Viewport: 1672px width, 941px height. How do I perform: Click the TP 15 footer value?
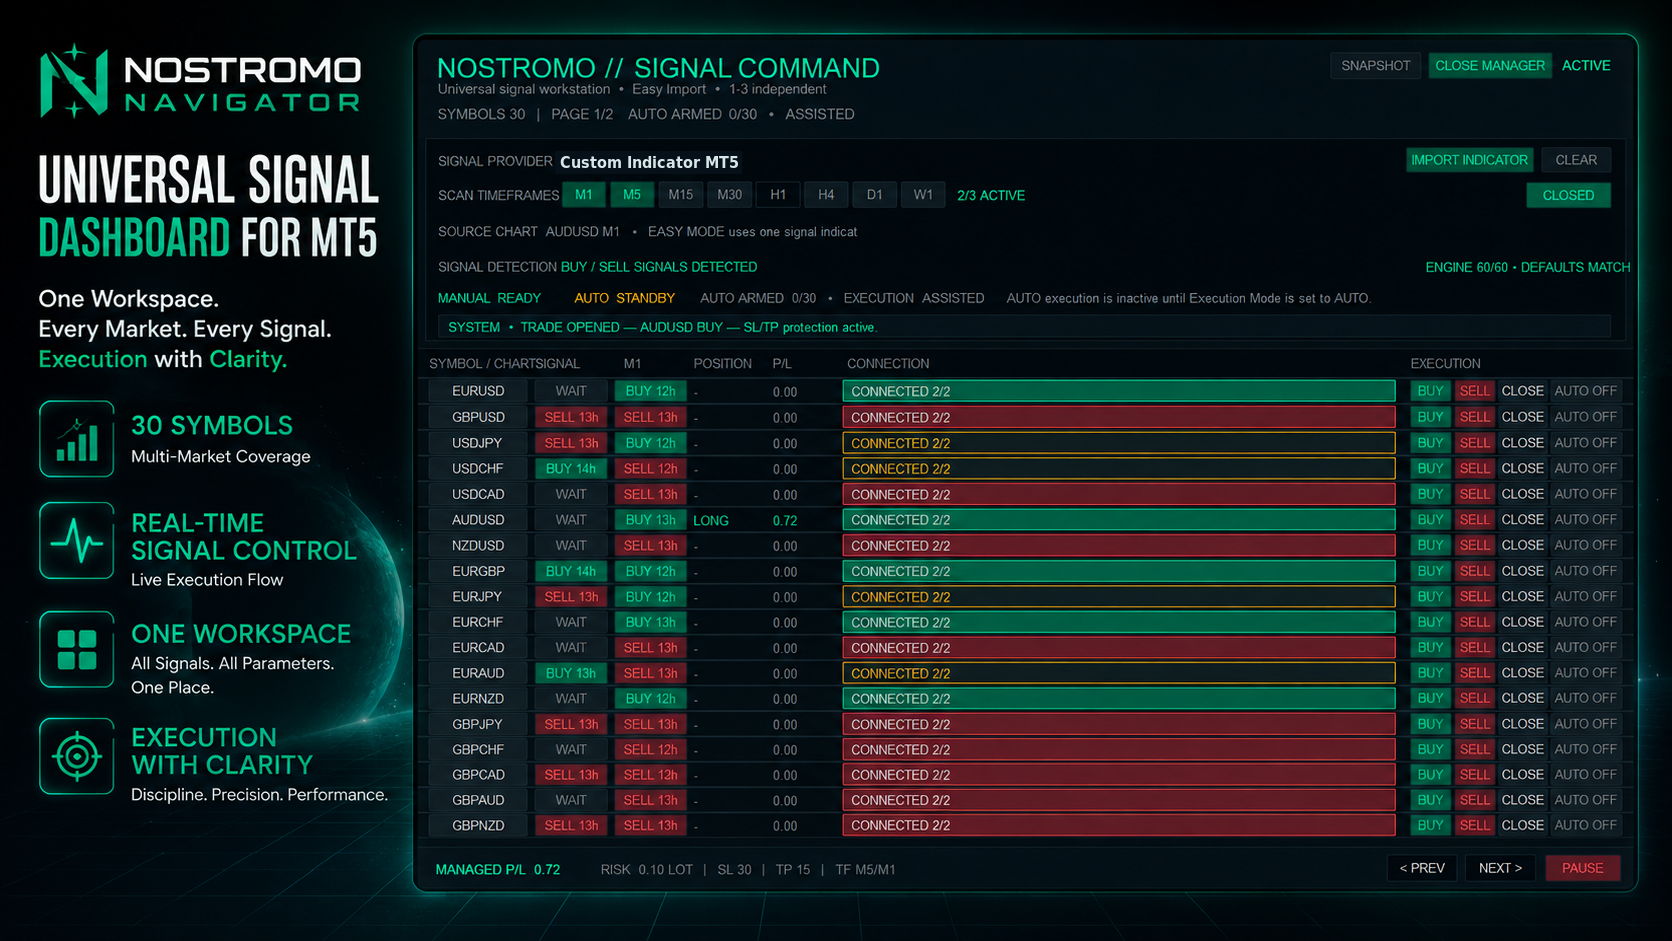point(793,870)
